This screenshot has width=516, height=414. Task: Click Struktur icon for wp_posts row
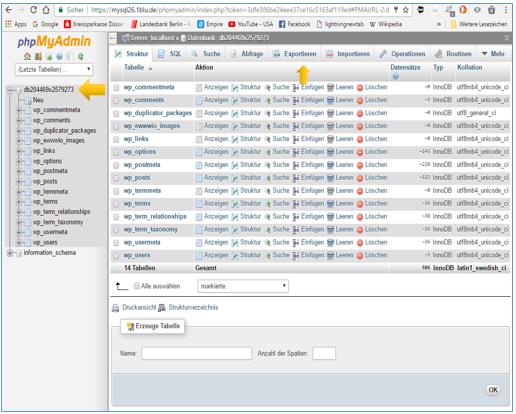coord(235,178)
